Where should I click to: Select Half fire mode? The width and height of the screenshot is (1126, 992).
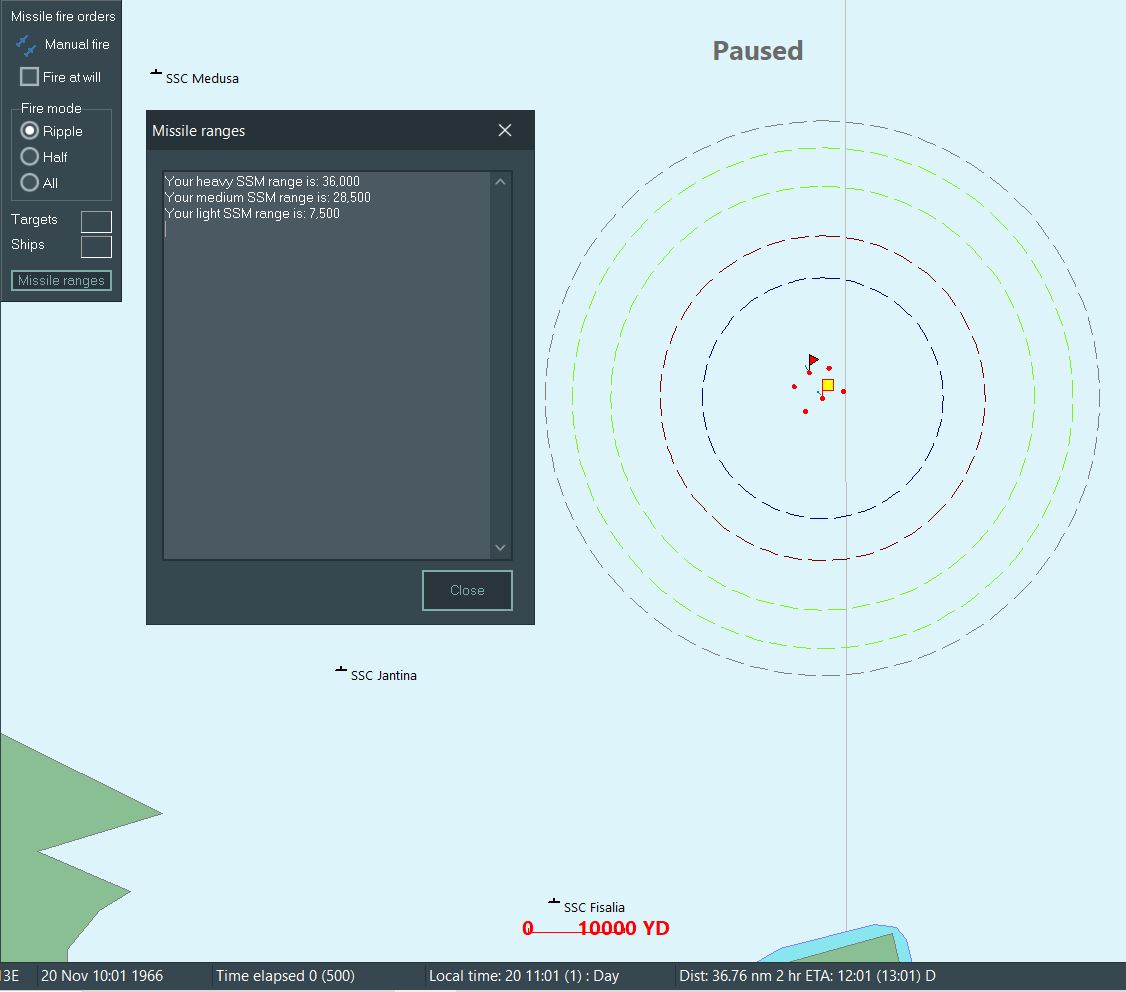29,157
